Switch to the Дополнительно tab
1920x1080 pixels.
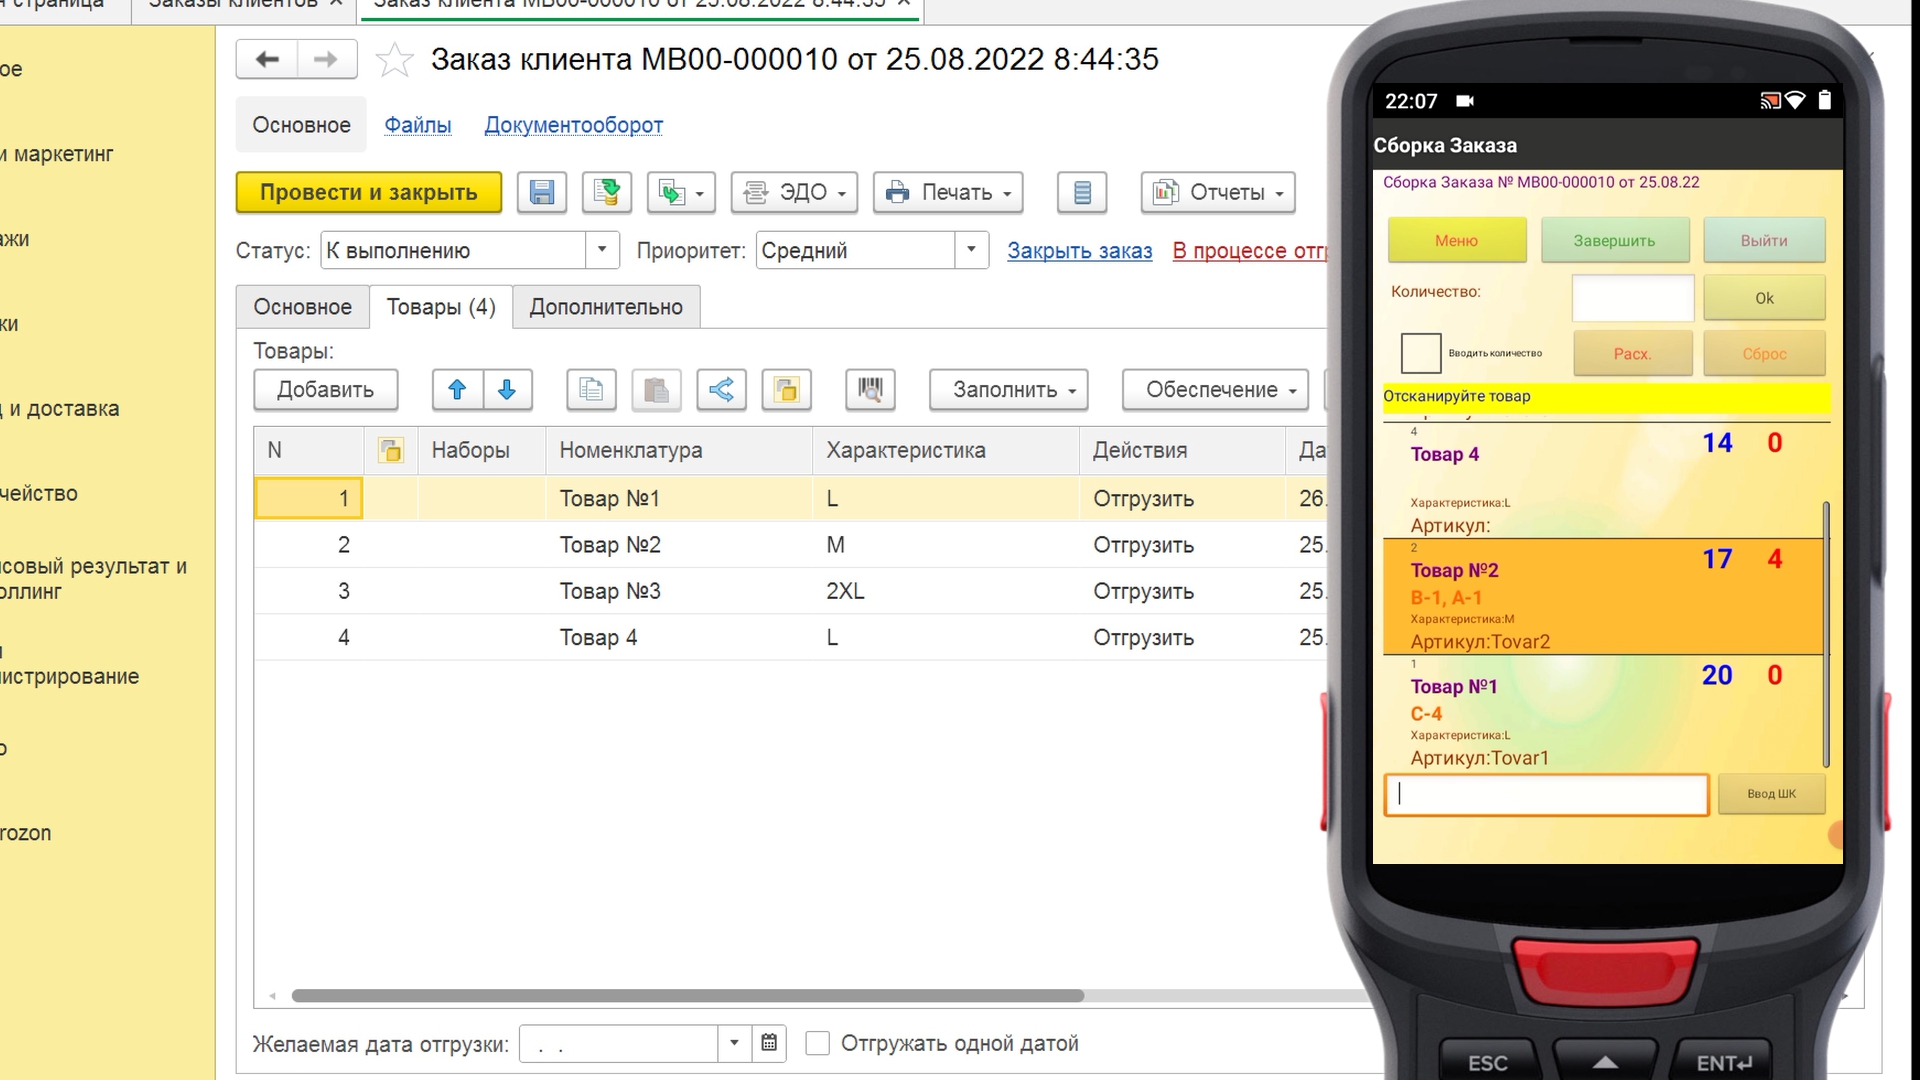pyautogui.click(x=606, y=307)
